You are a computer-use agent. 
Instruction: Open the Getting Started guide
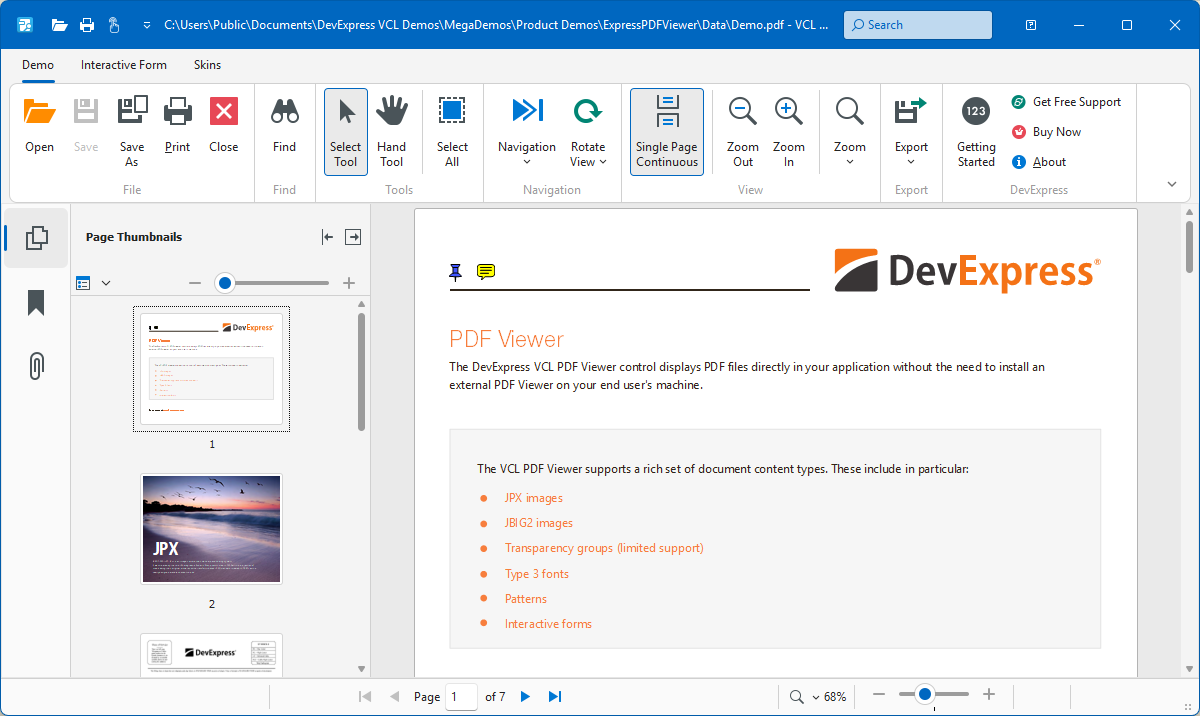[976, 130]
